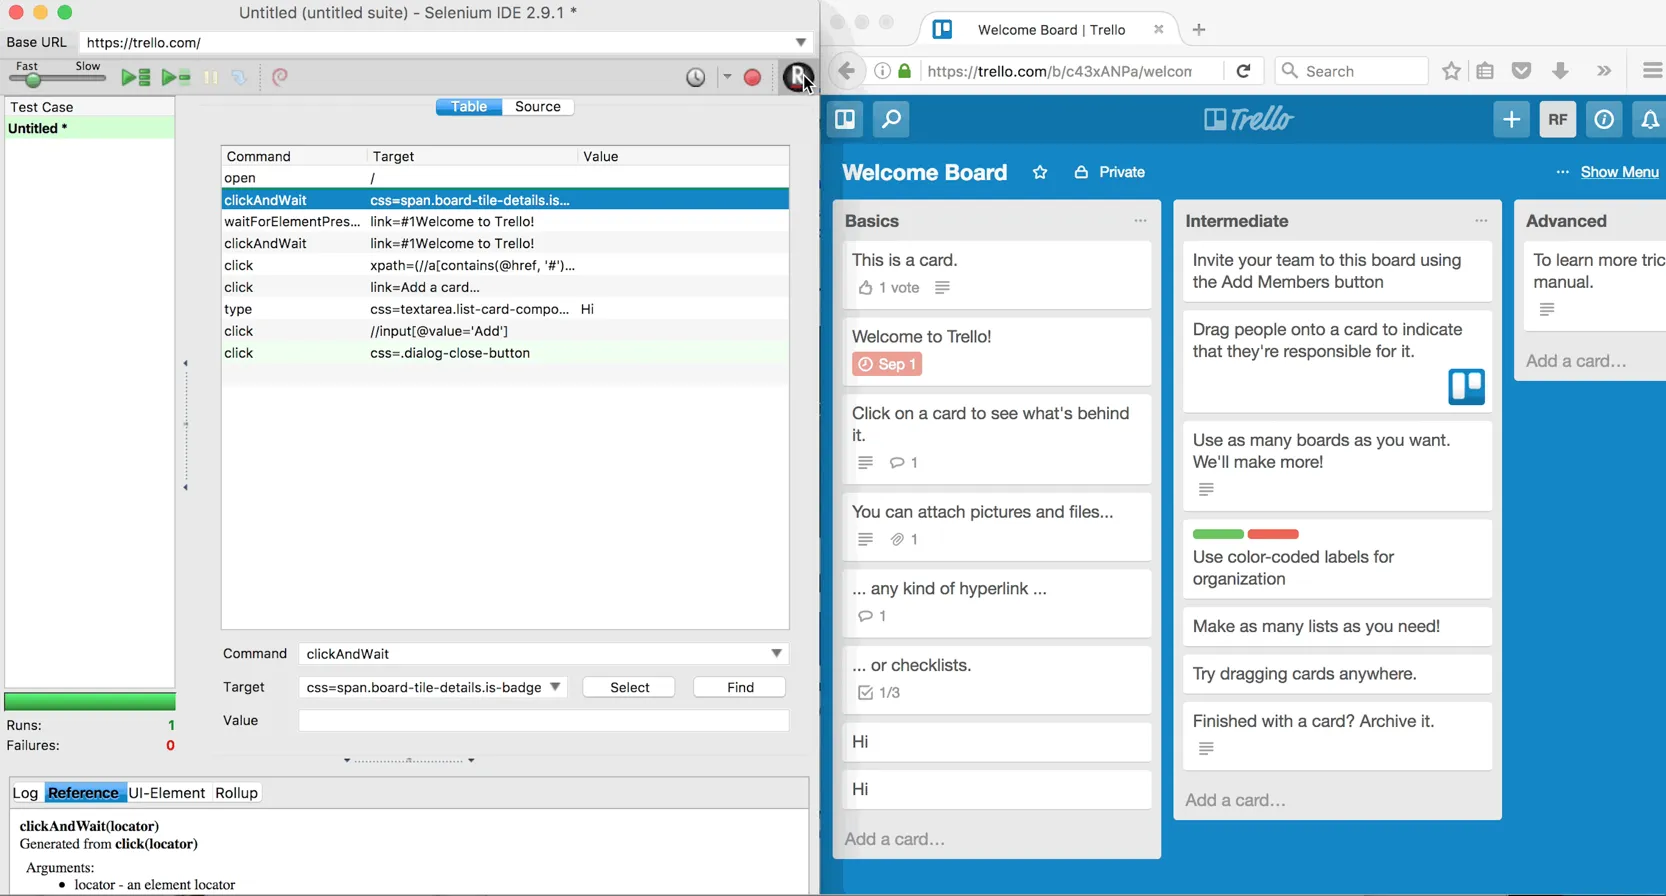The height and width of the screenshot is (896, 1666).
Task: Switch to the Source view tab
Action: pos(538,107)
